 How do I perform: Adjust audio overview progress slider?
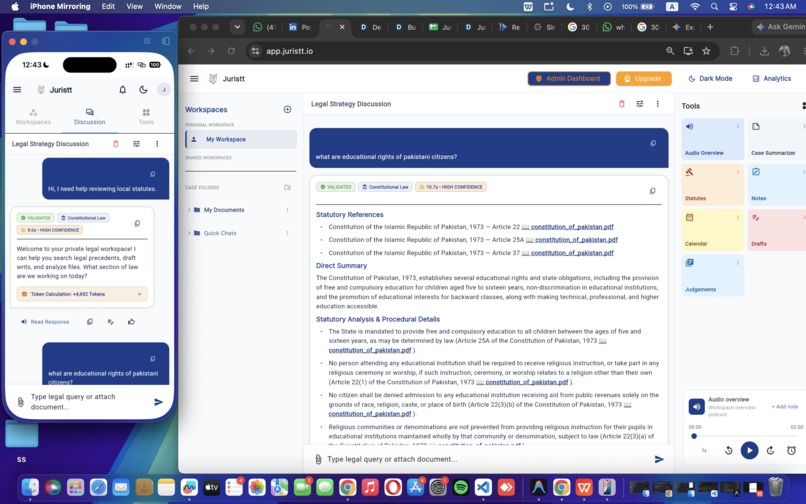(x=745, y=436)
